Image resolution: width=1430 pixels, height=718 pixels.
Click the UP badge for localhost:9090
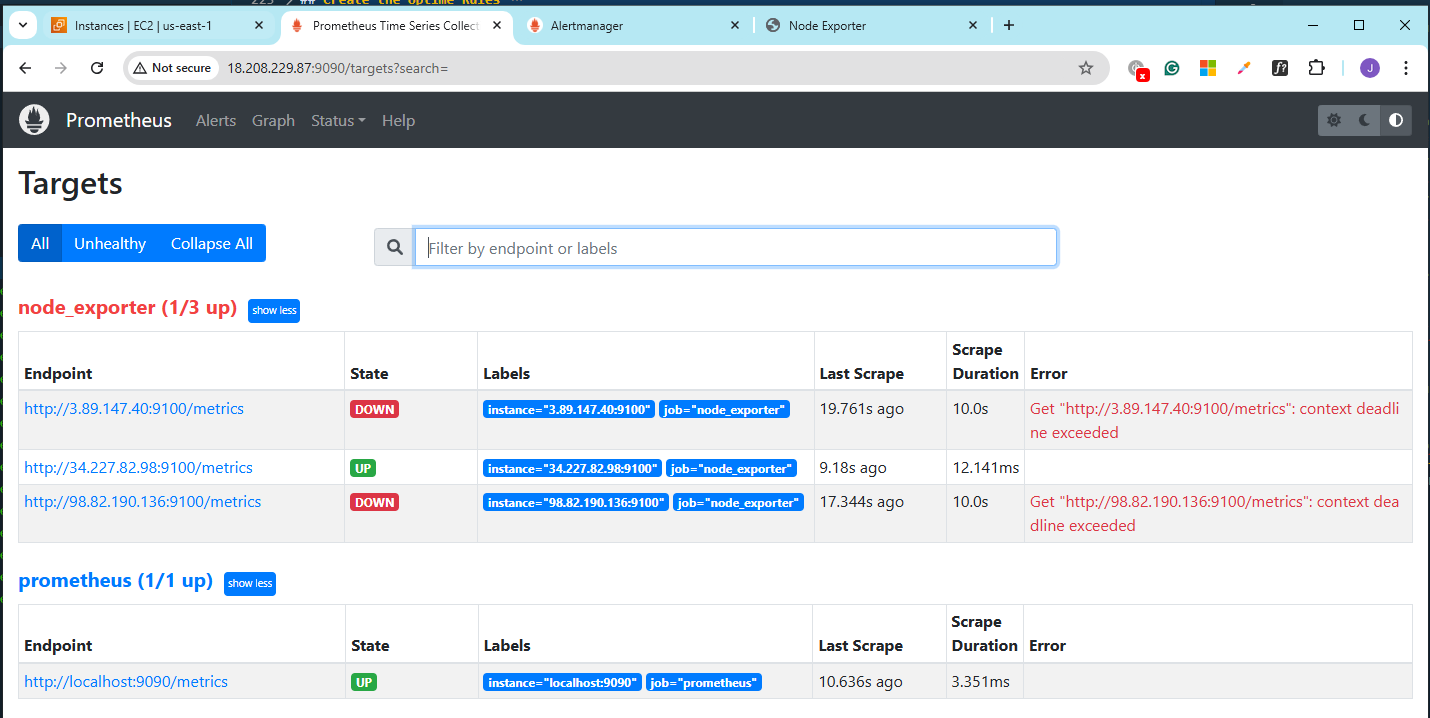coord(363,682)
